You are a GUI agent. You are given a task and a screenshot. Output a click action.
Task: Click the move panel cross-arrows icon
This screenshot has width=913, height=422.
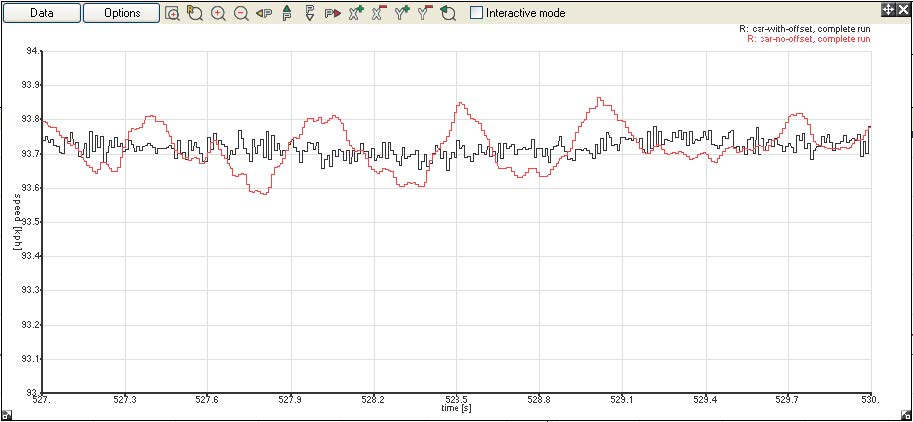point(886,8)
